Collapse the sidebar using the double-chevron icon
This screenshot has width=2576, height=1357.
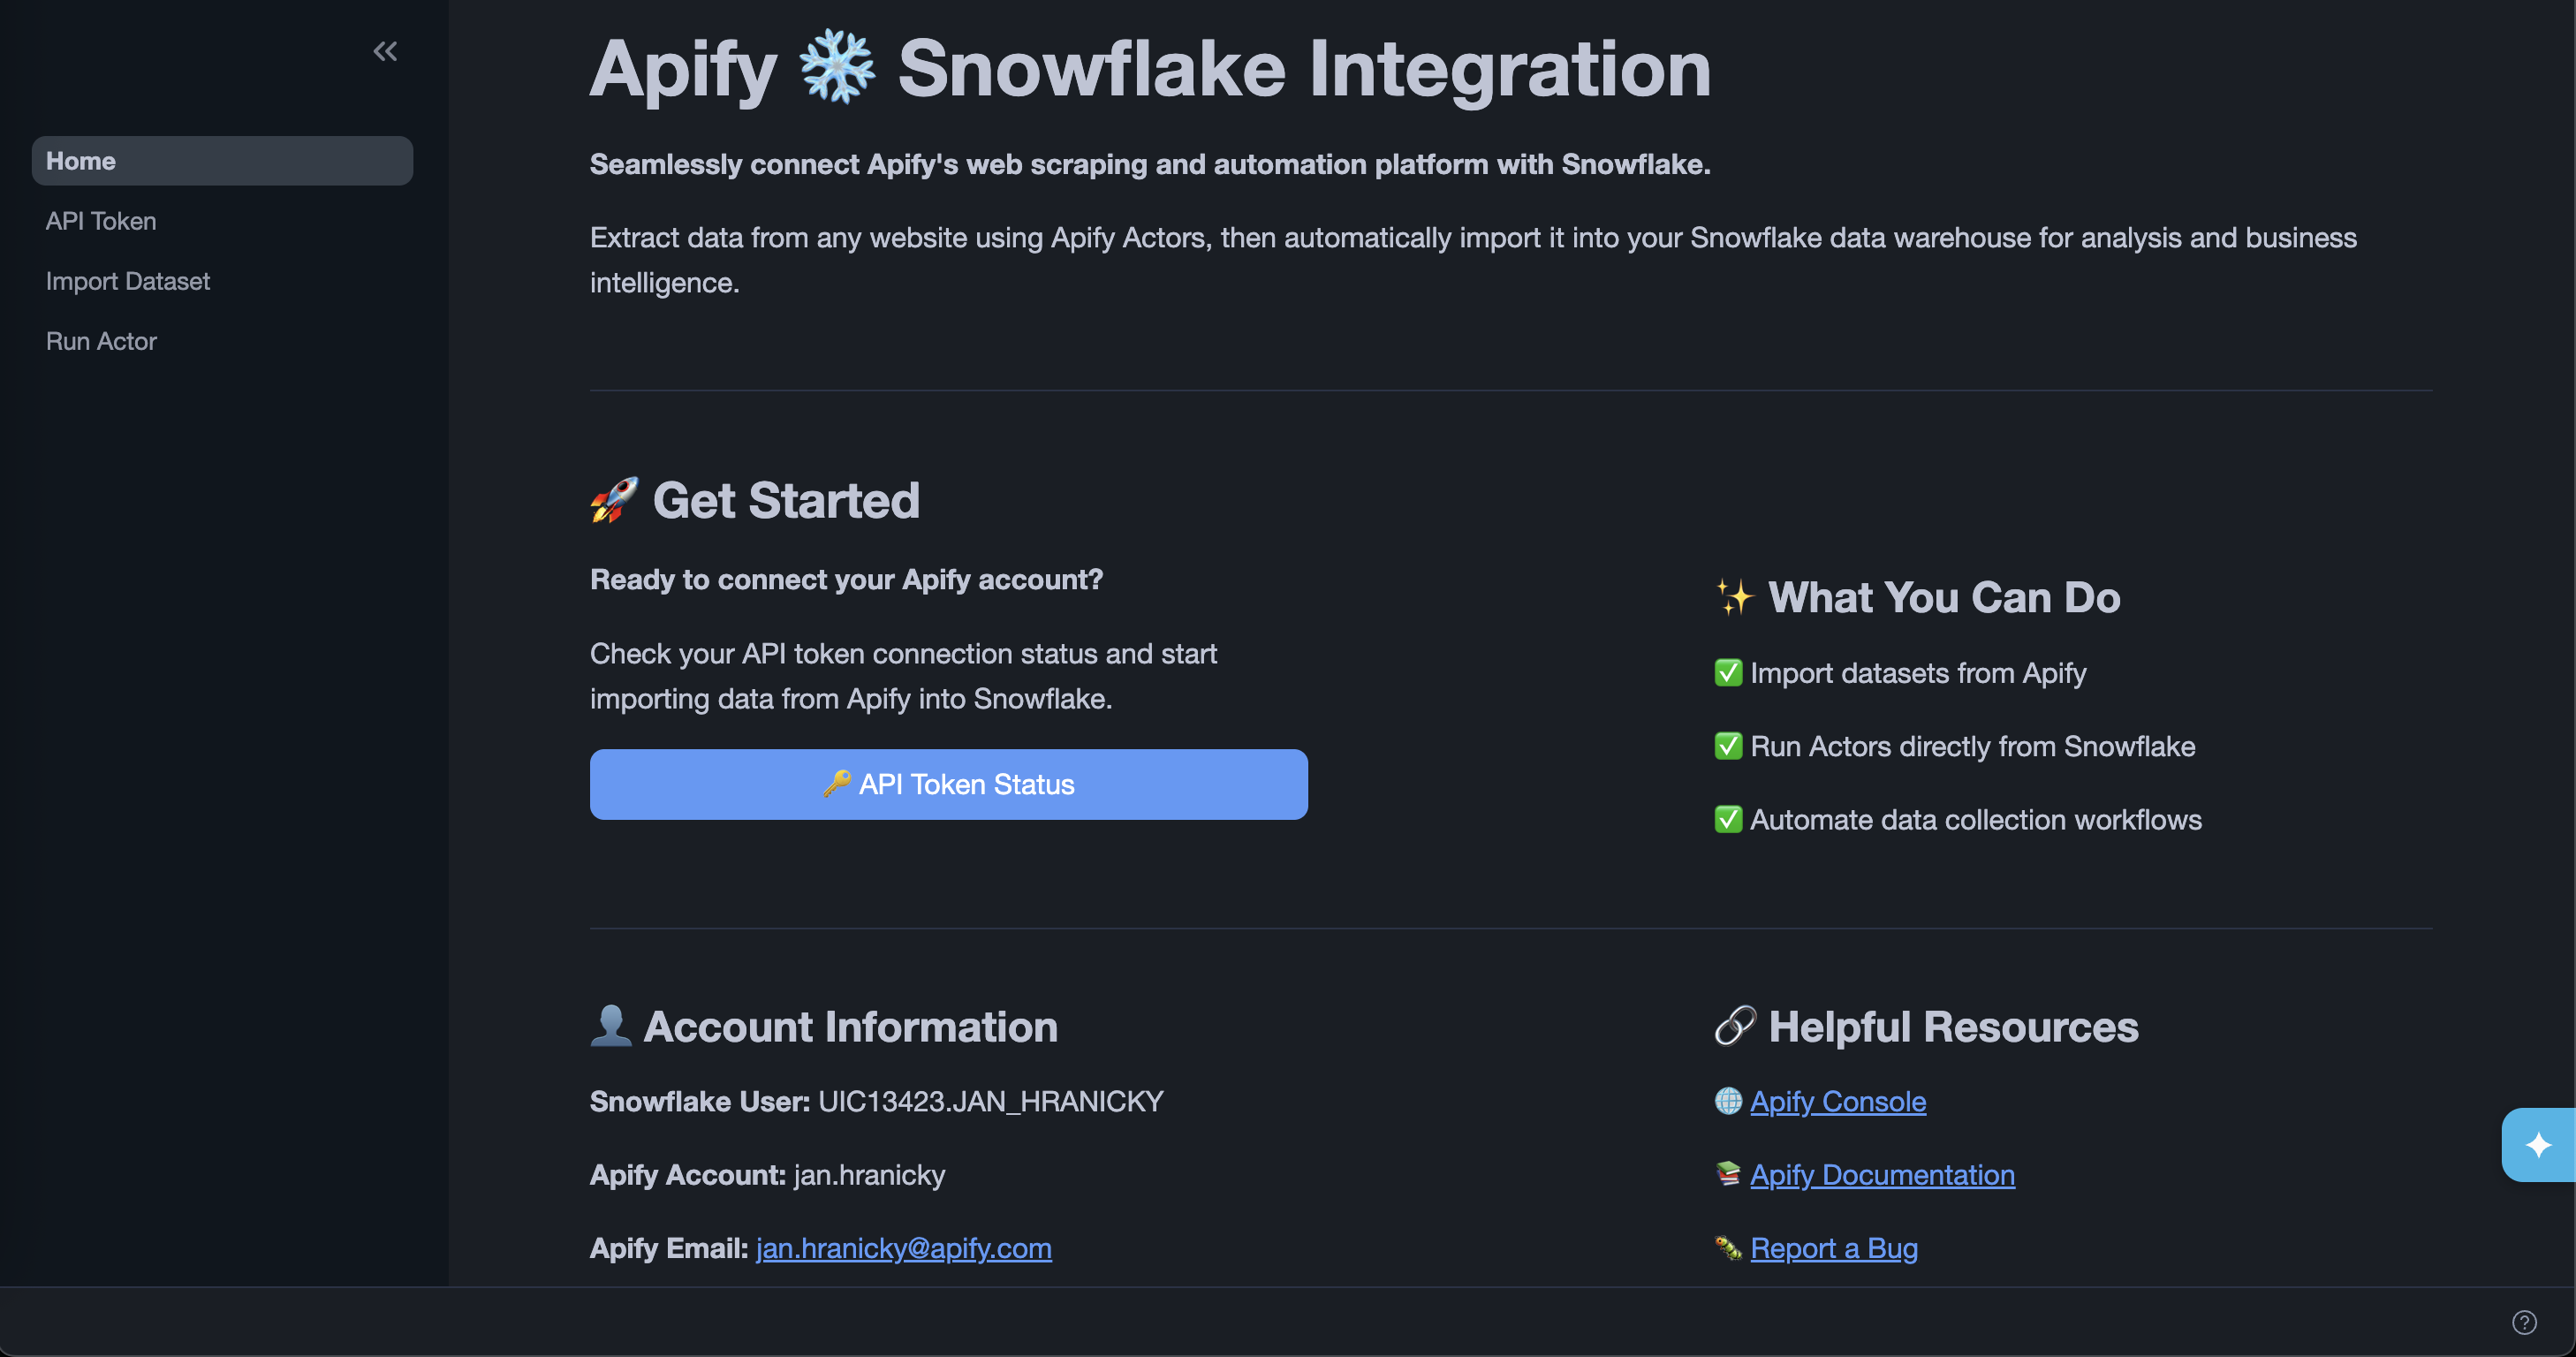[385, 50]
